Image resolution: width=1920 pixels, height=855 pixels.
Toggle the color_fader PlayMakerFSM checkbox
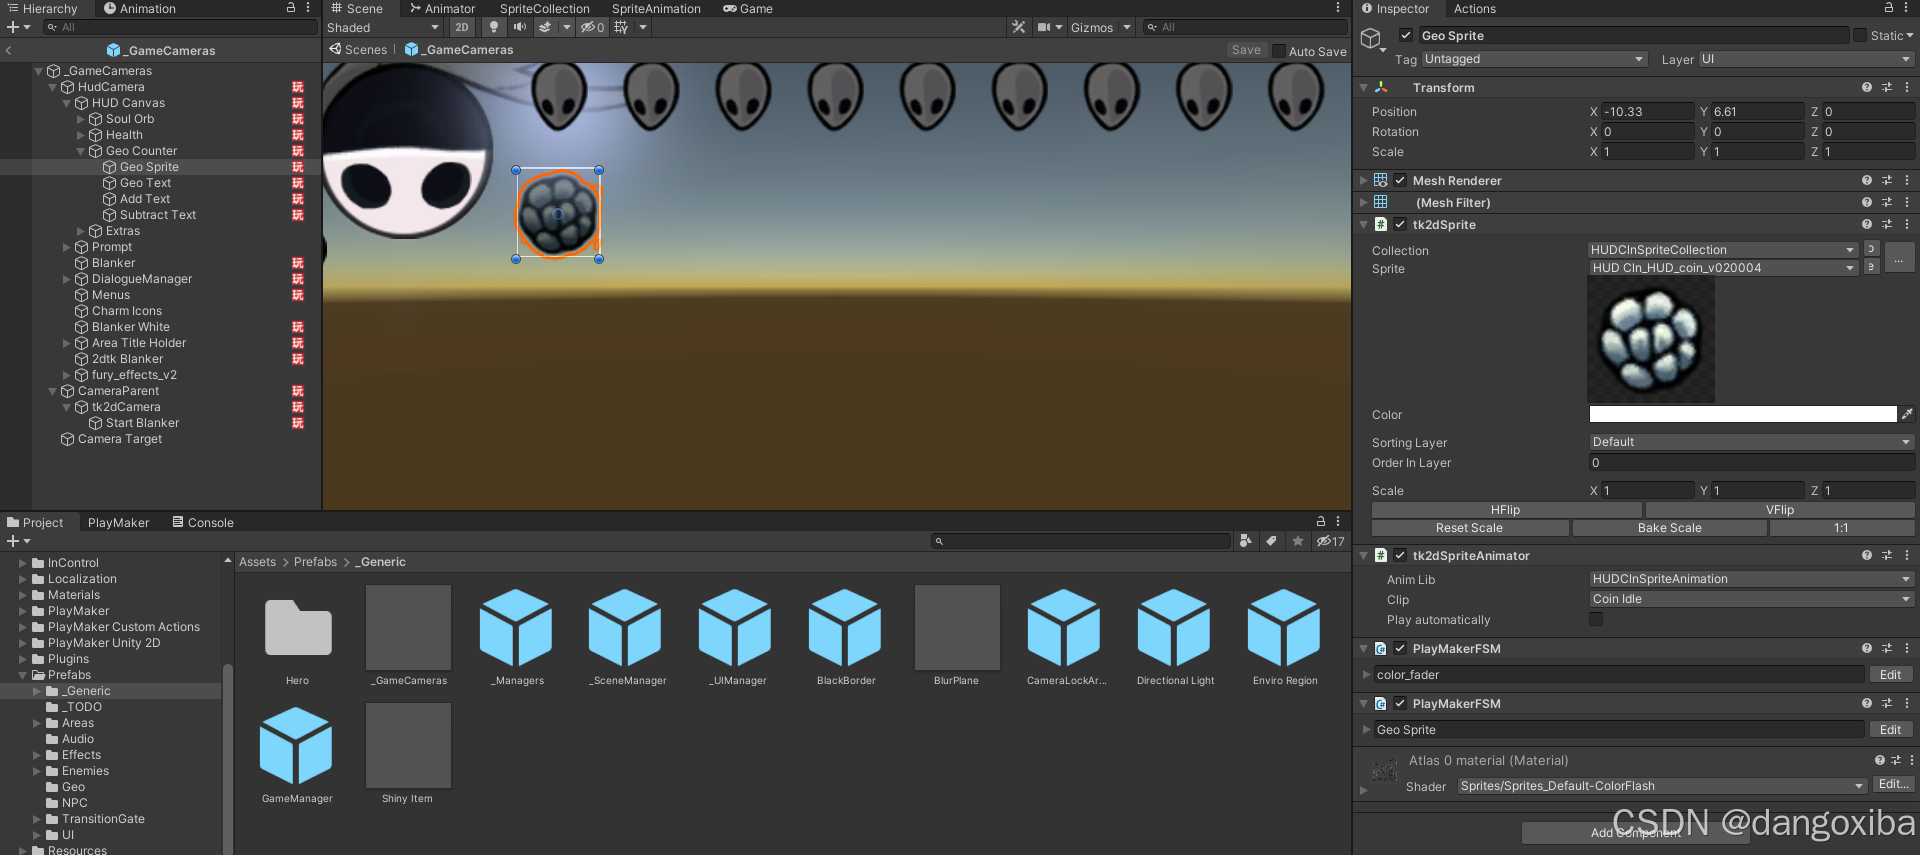[x=1400, y=649]
